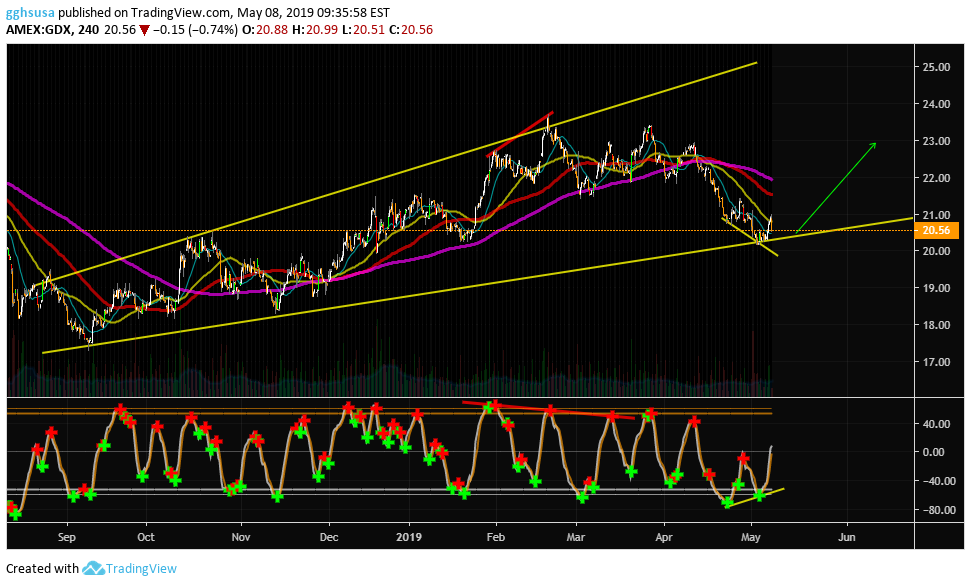This screenshot has height=586, width=971.
Task: Click the gghsusa author name
Action: (x=30, y=12)
